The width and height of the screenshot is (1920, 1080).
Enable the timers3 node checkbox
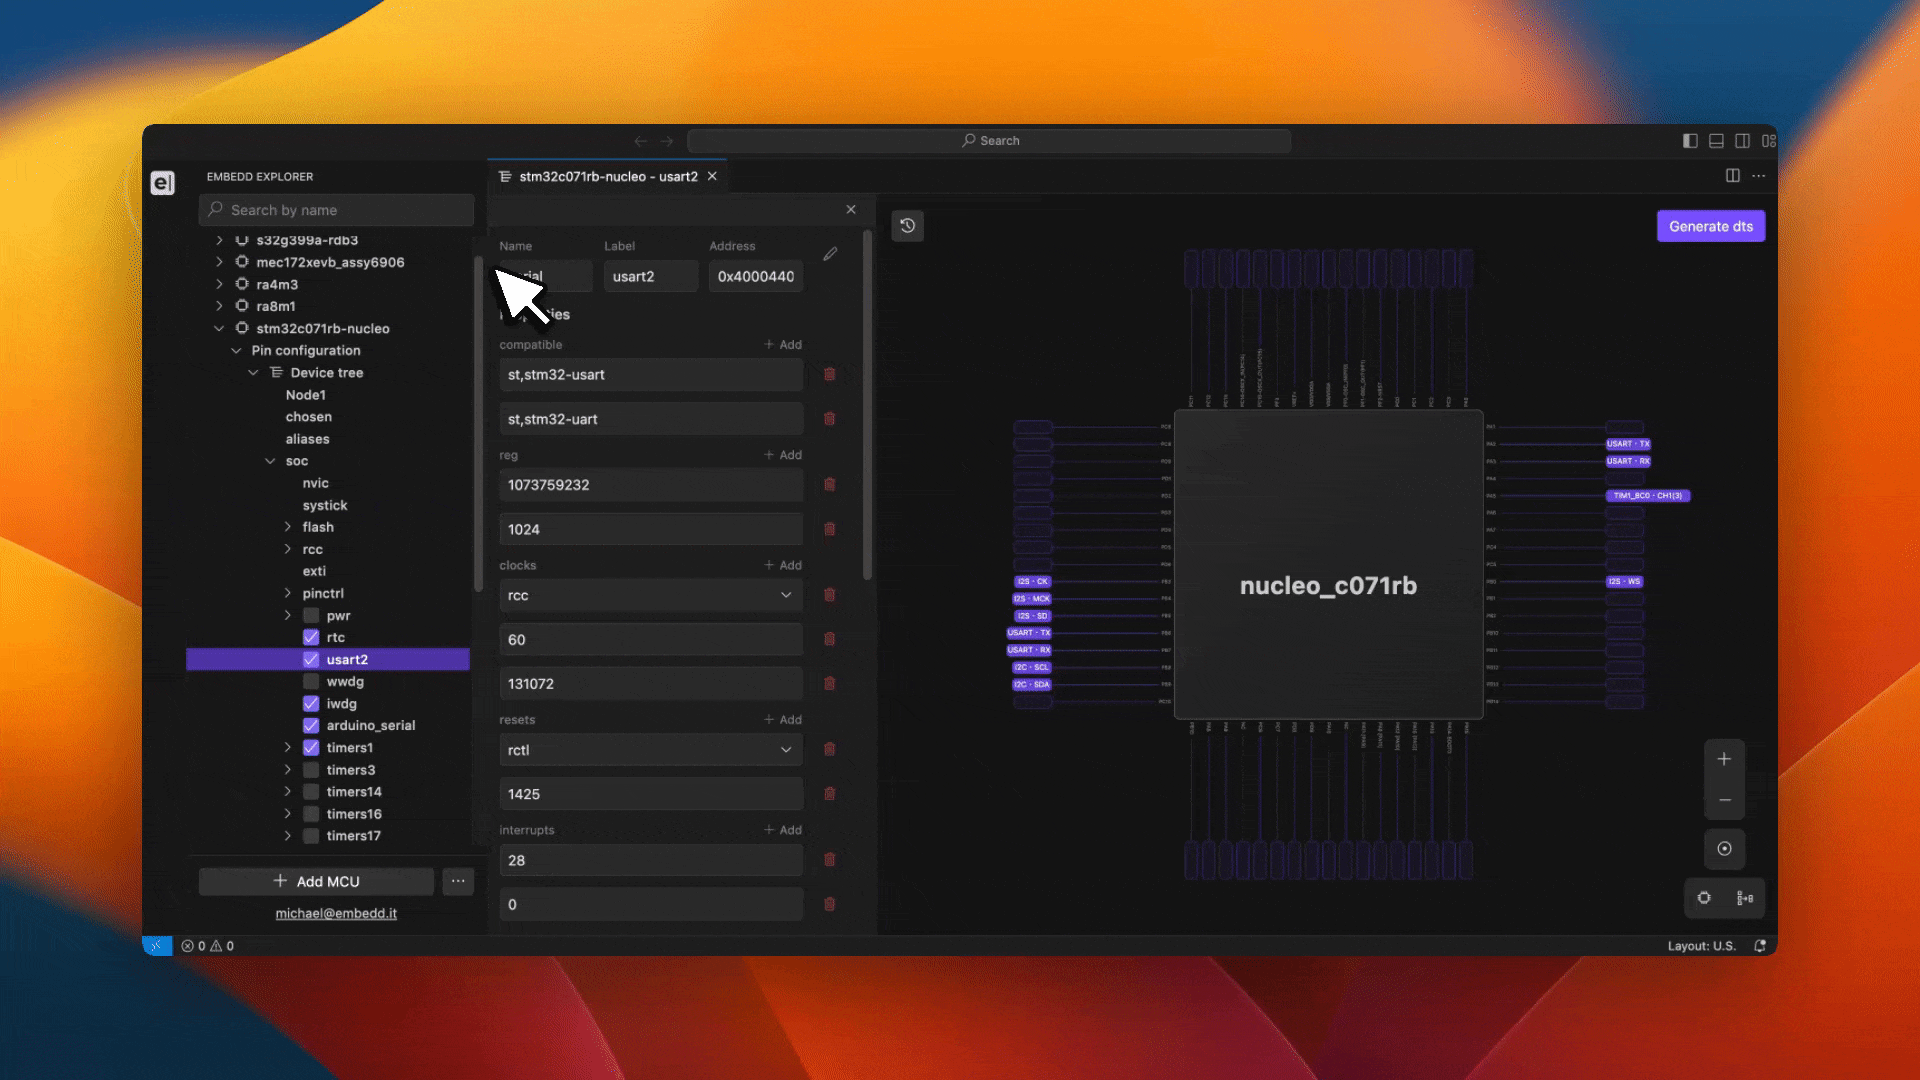311,770
